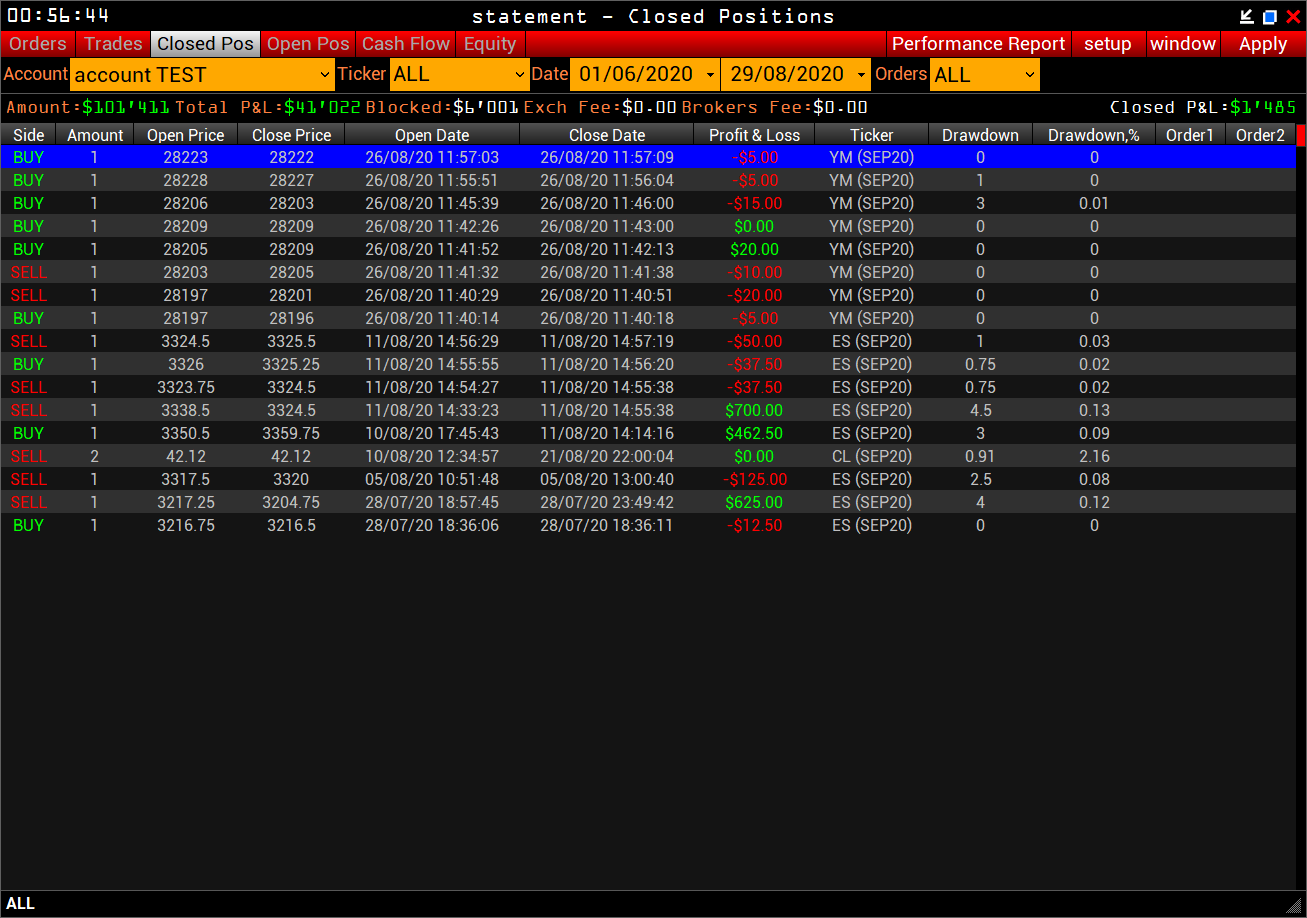
Task: Show the Equity tab
Action: [490, 44]
